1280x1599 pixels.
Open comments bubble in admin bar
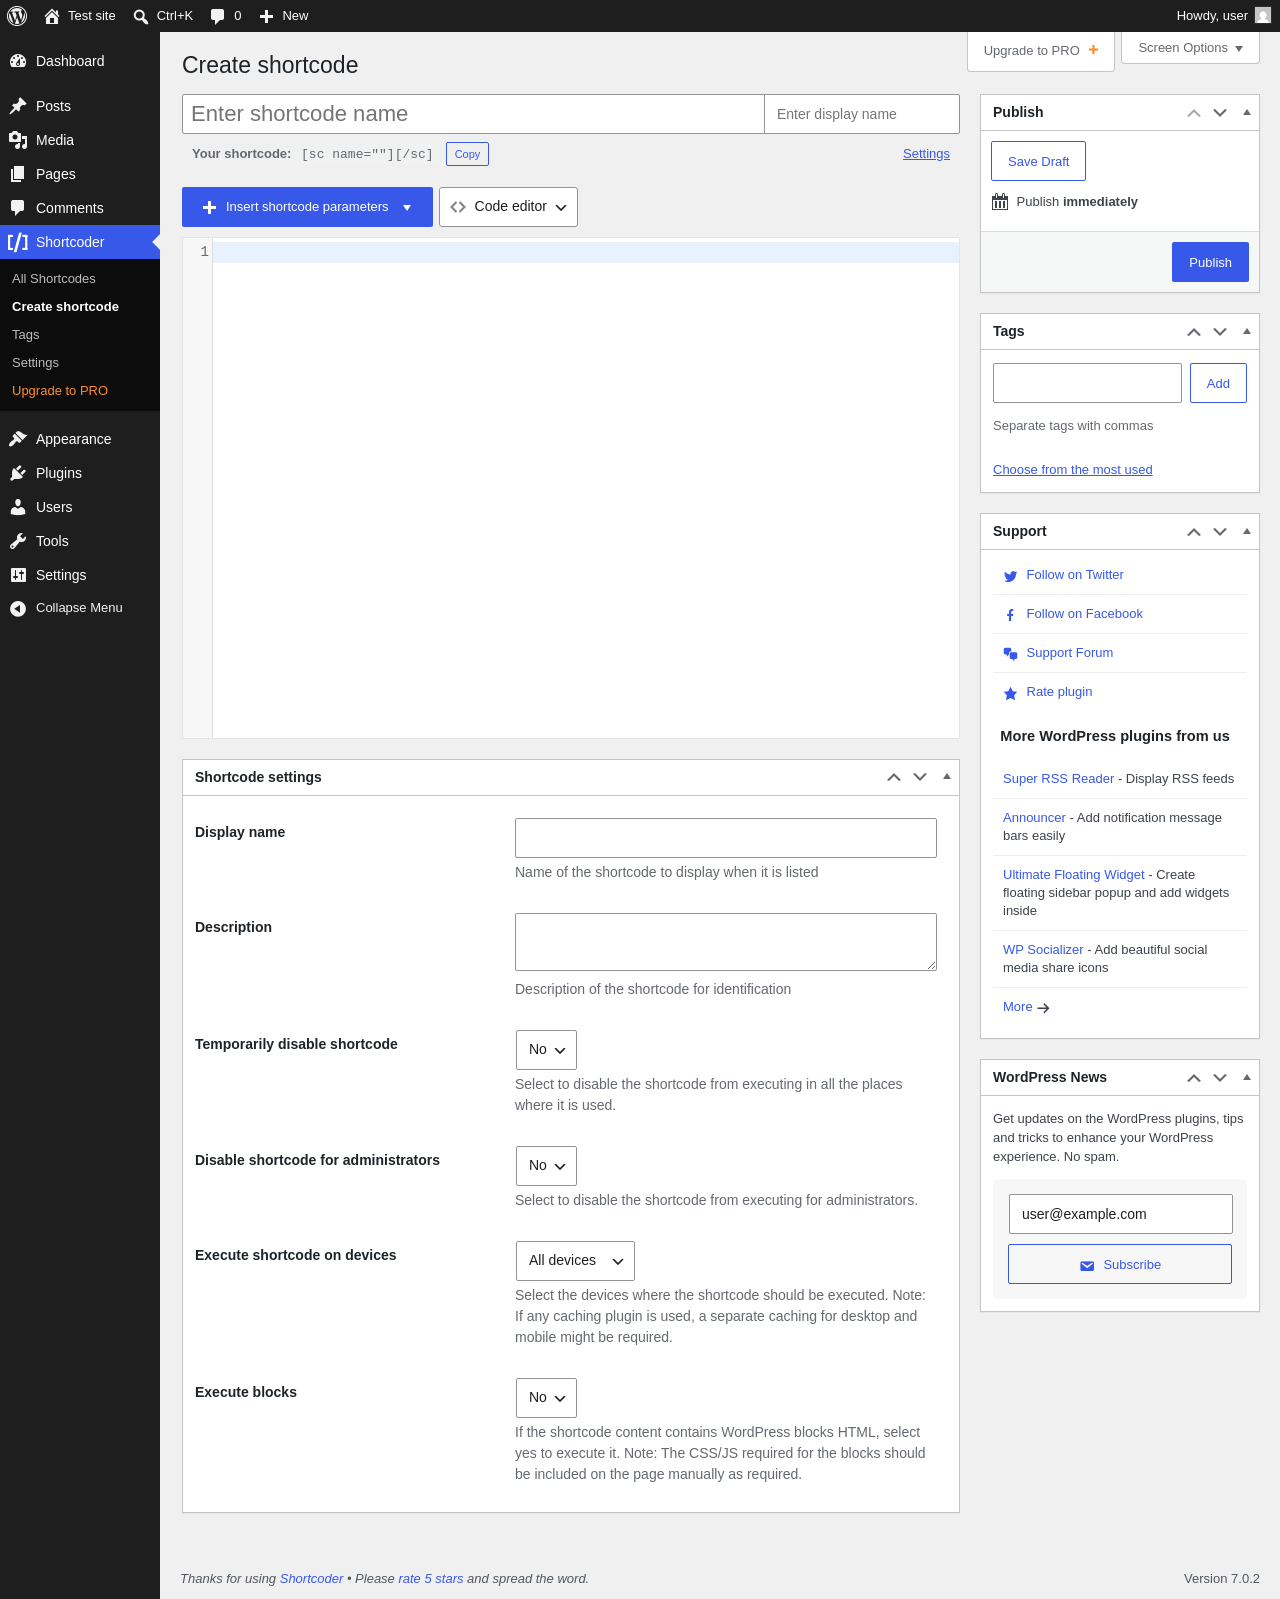225,16
